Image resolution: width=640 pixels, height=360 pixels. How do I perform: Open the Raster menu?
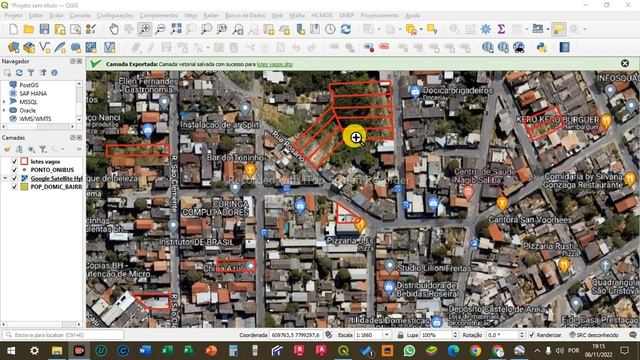click(211, 16)
